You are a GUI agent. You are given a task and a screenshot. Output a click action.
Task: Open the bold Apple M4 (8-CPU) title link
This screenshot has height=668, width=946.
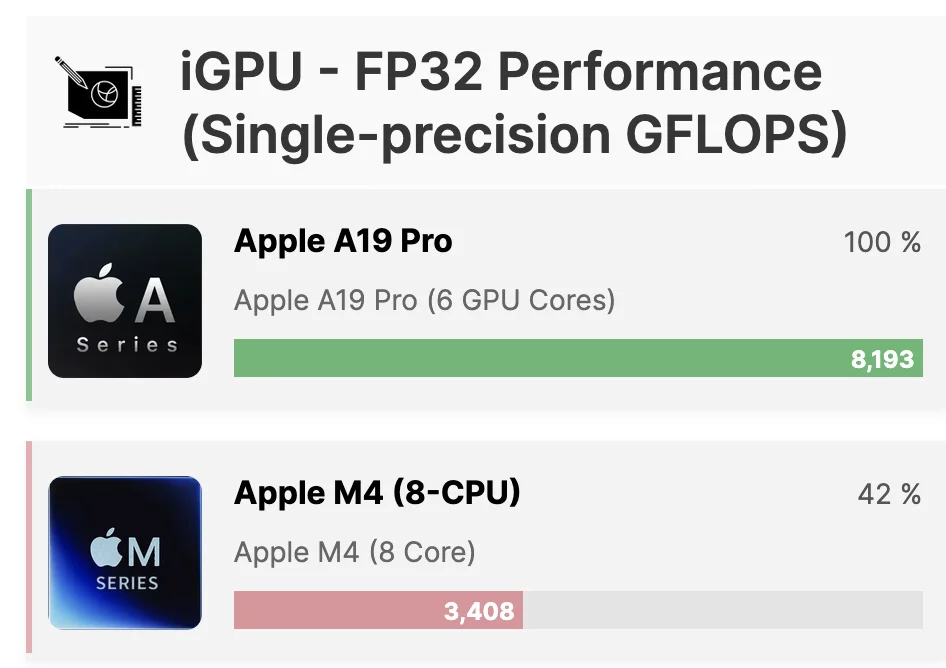pos(377,494)
